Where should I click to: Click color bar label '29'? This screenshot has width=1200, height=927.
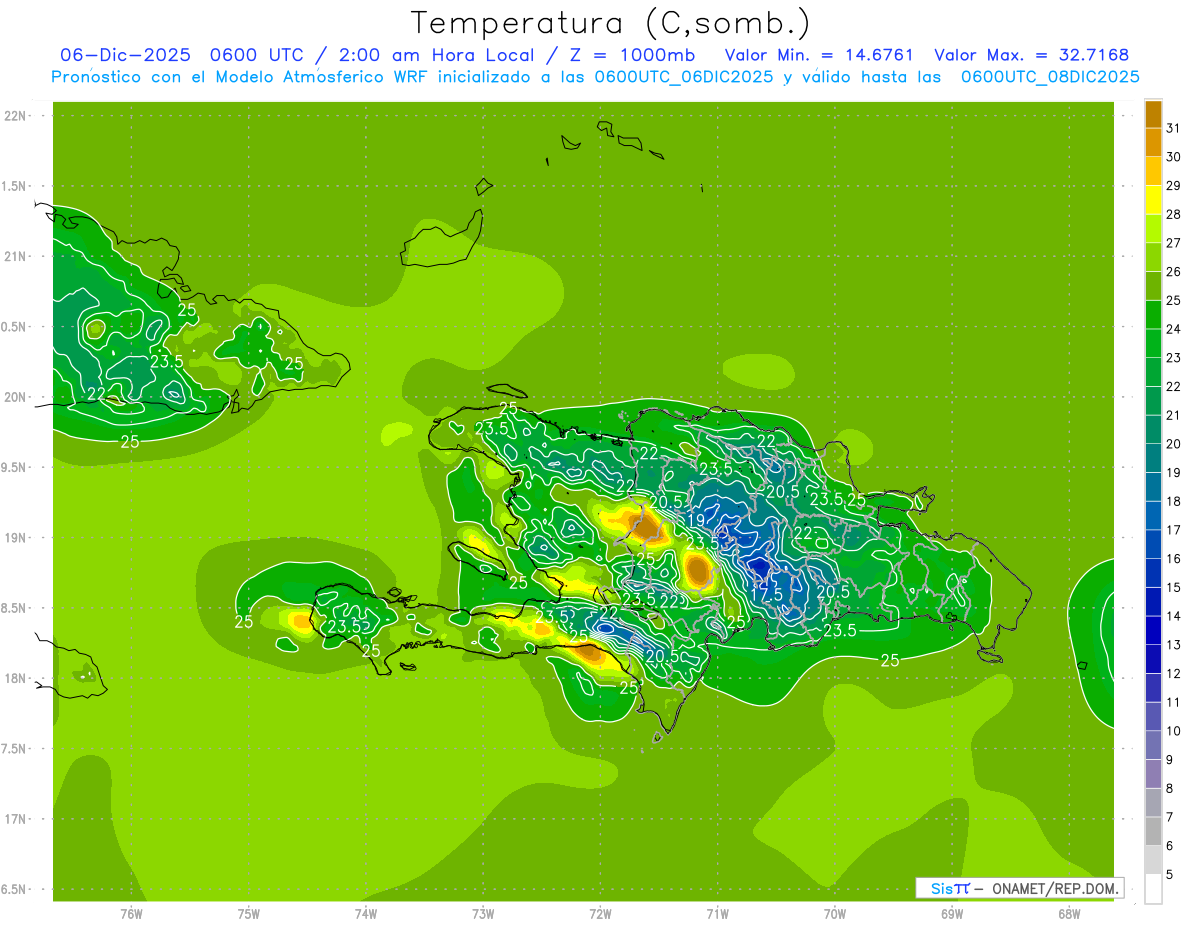[x=1173, y=186]
